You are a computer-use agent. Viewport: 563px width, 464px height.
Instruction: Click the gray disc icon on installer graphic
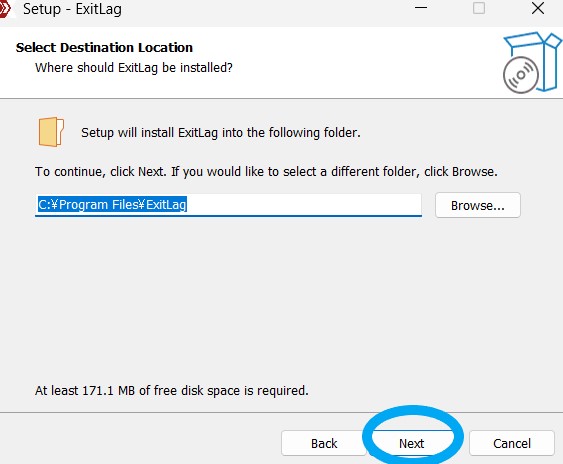point(521,75)
